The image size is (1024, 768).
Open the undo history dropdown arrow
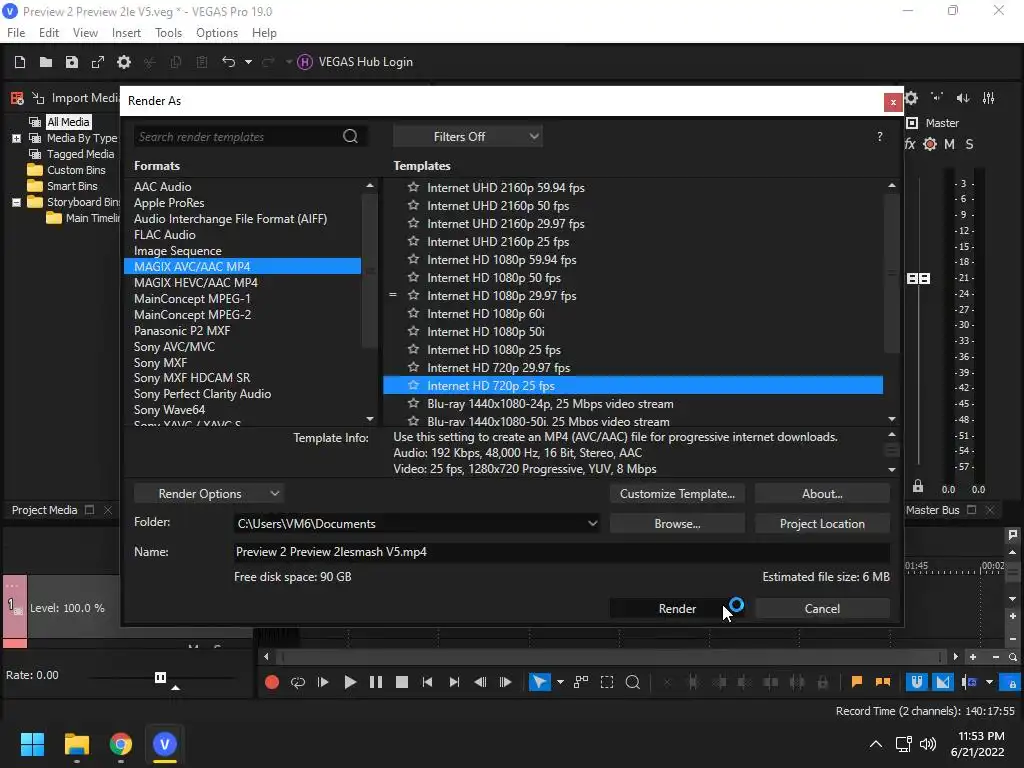(x=248, y=62)
